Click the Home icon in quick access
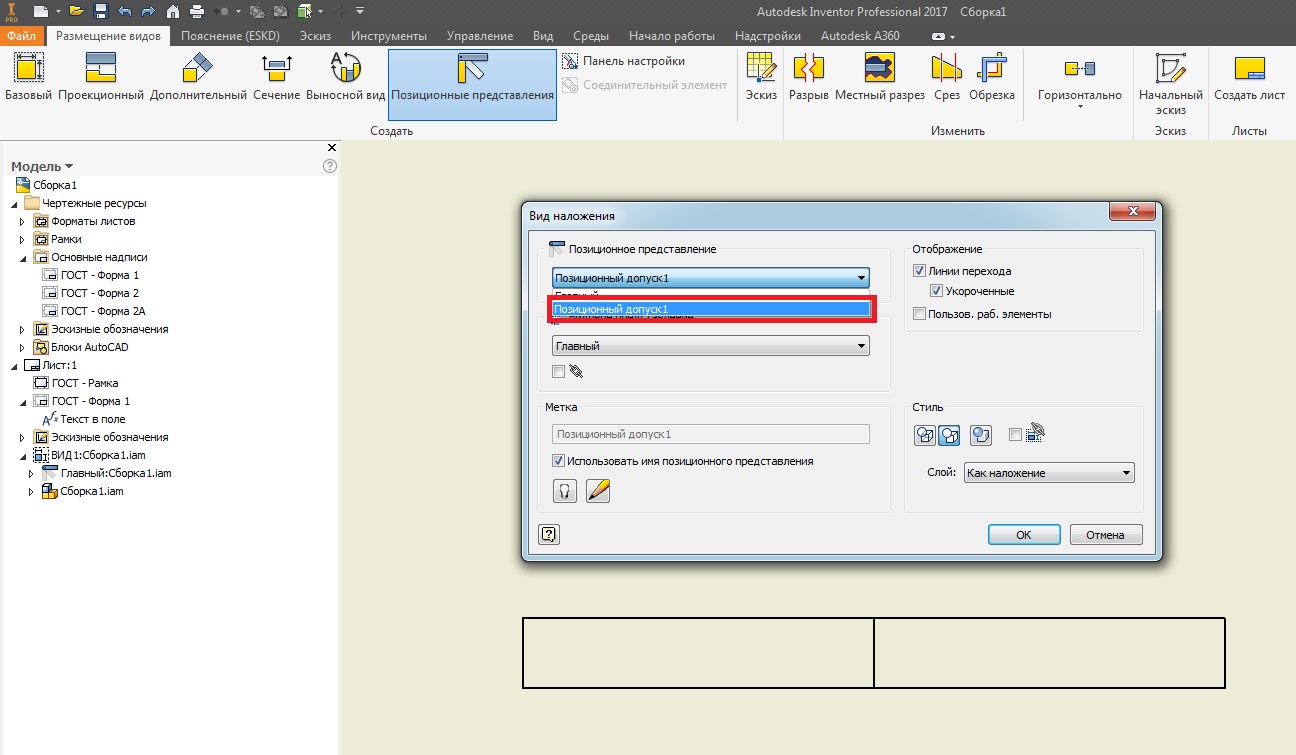This screenshot has height=755, width=1296. coord(173,11)
